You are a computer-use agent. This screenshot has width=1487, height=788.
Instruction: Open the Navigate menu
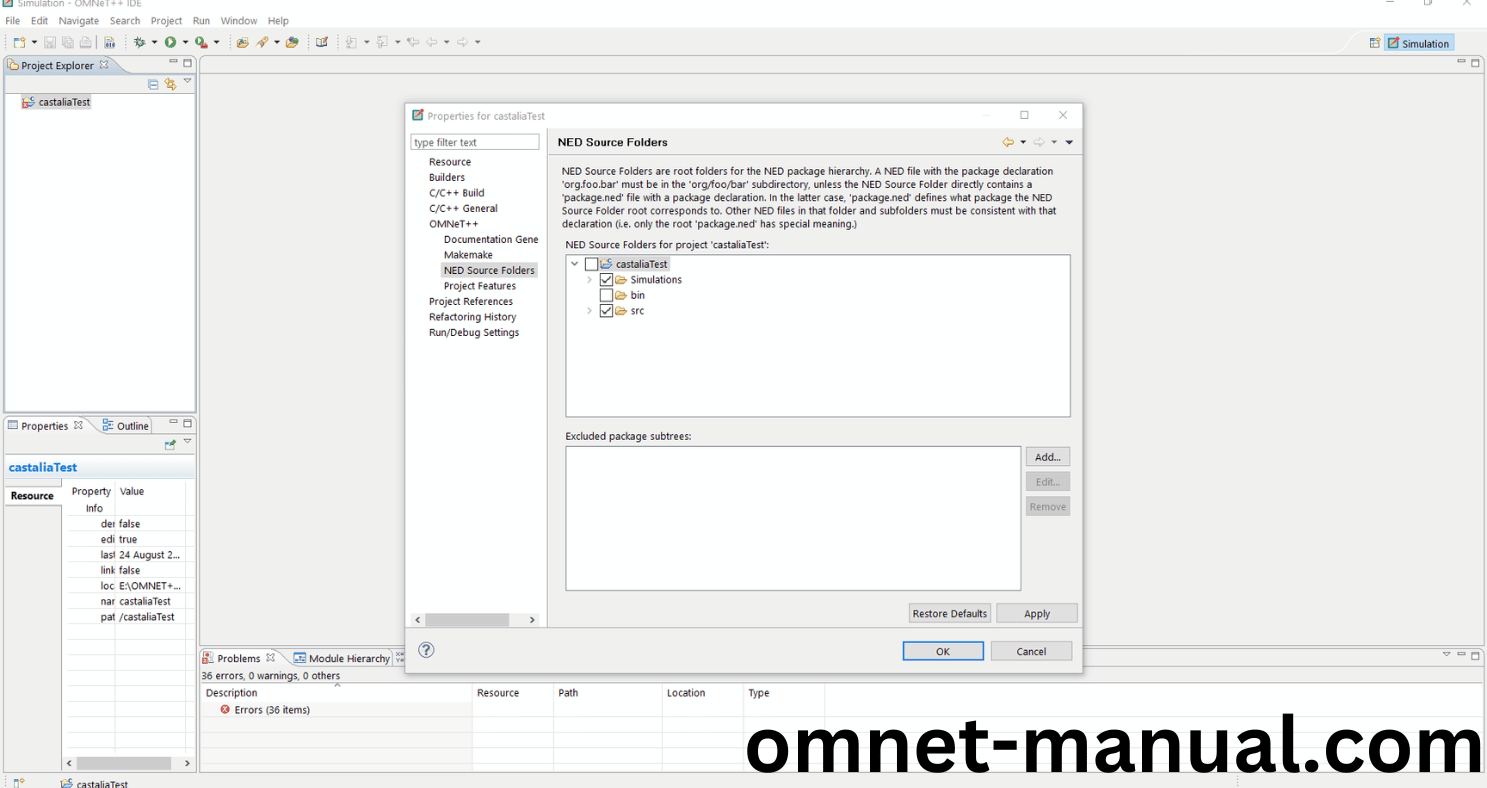pyautogui.click(x=79, y=20)
